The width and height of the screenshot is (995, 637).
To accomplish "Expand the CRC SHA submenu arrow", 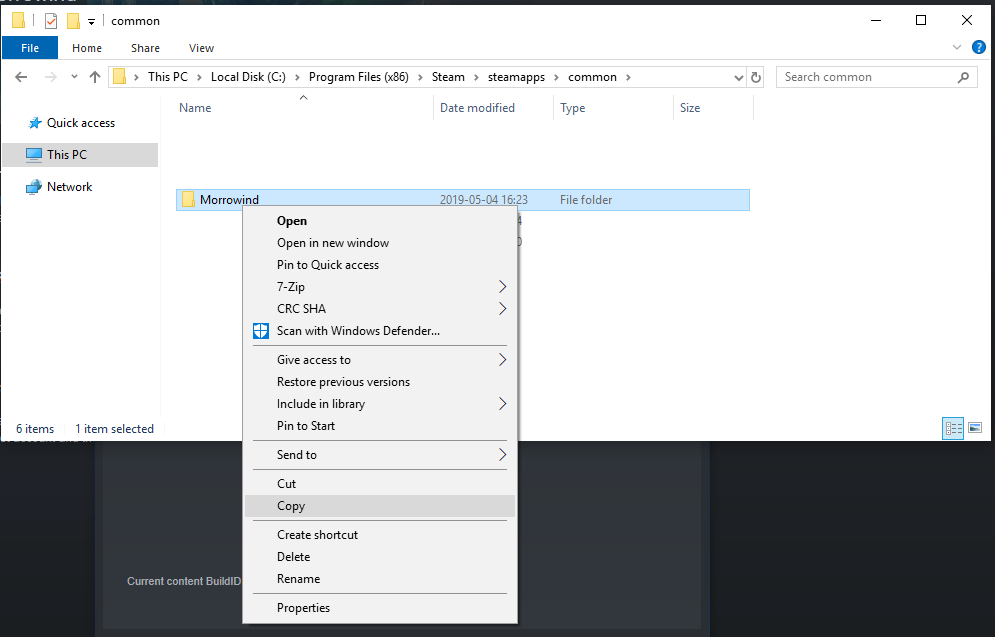I will click(503, 309).
